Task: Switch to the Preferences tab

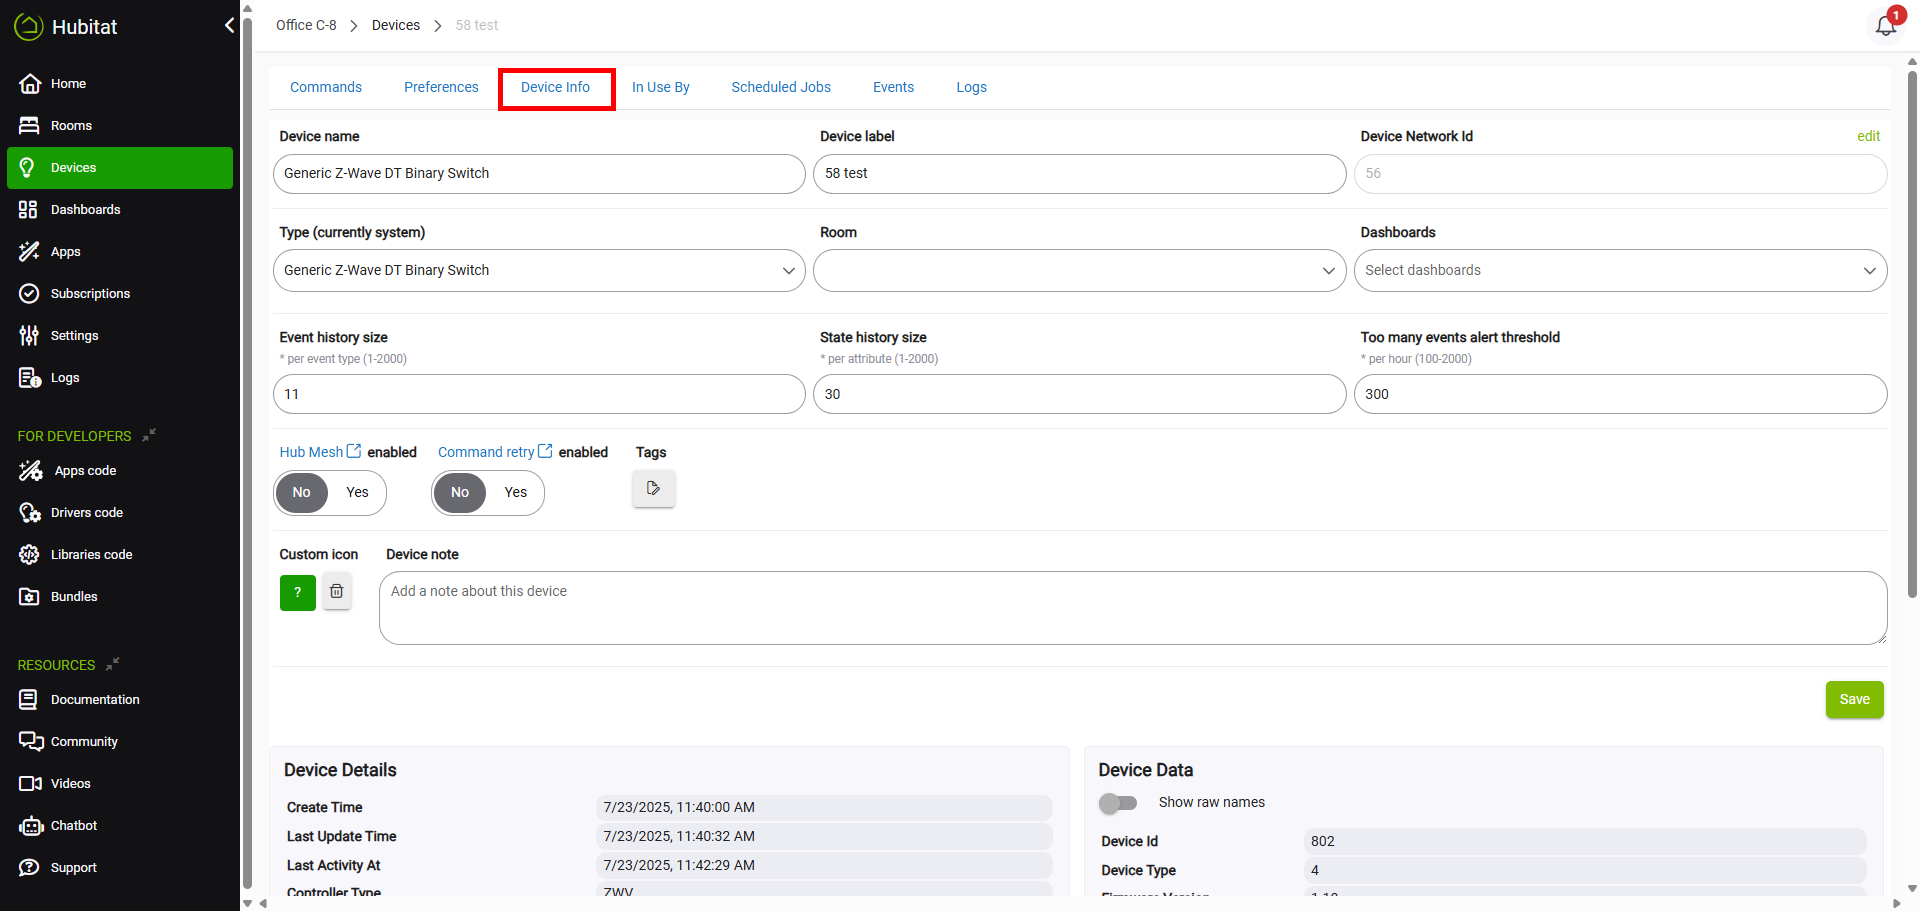Action: pyautogui.click(x=441, y=88)
